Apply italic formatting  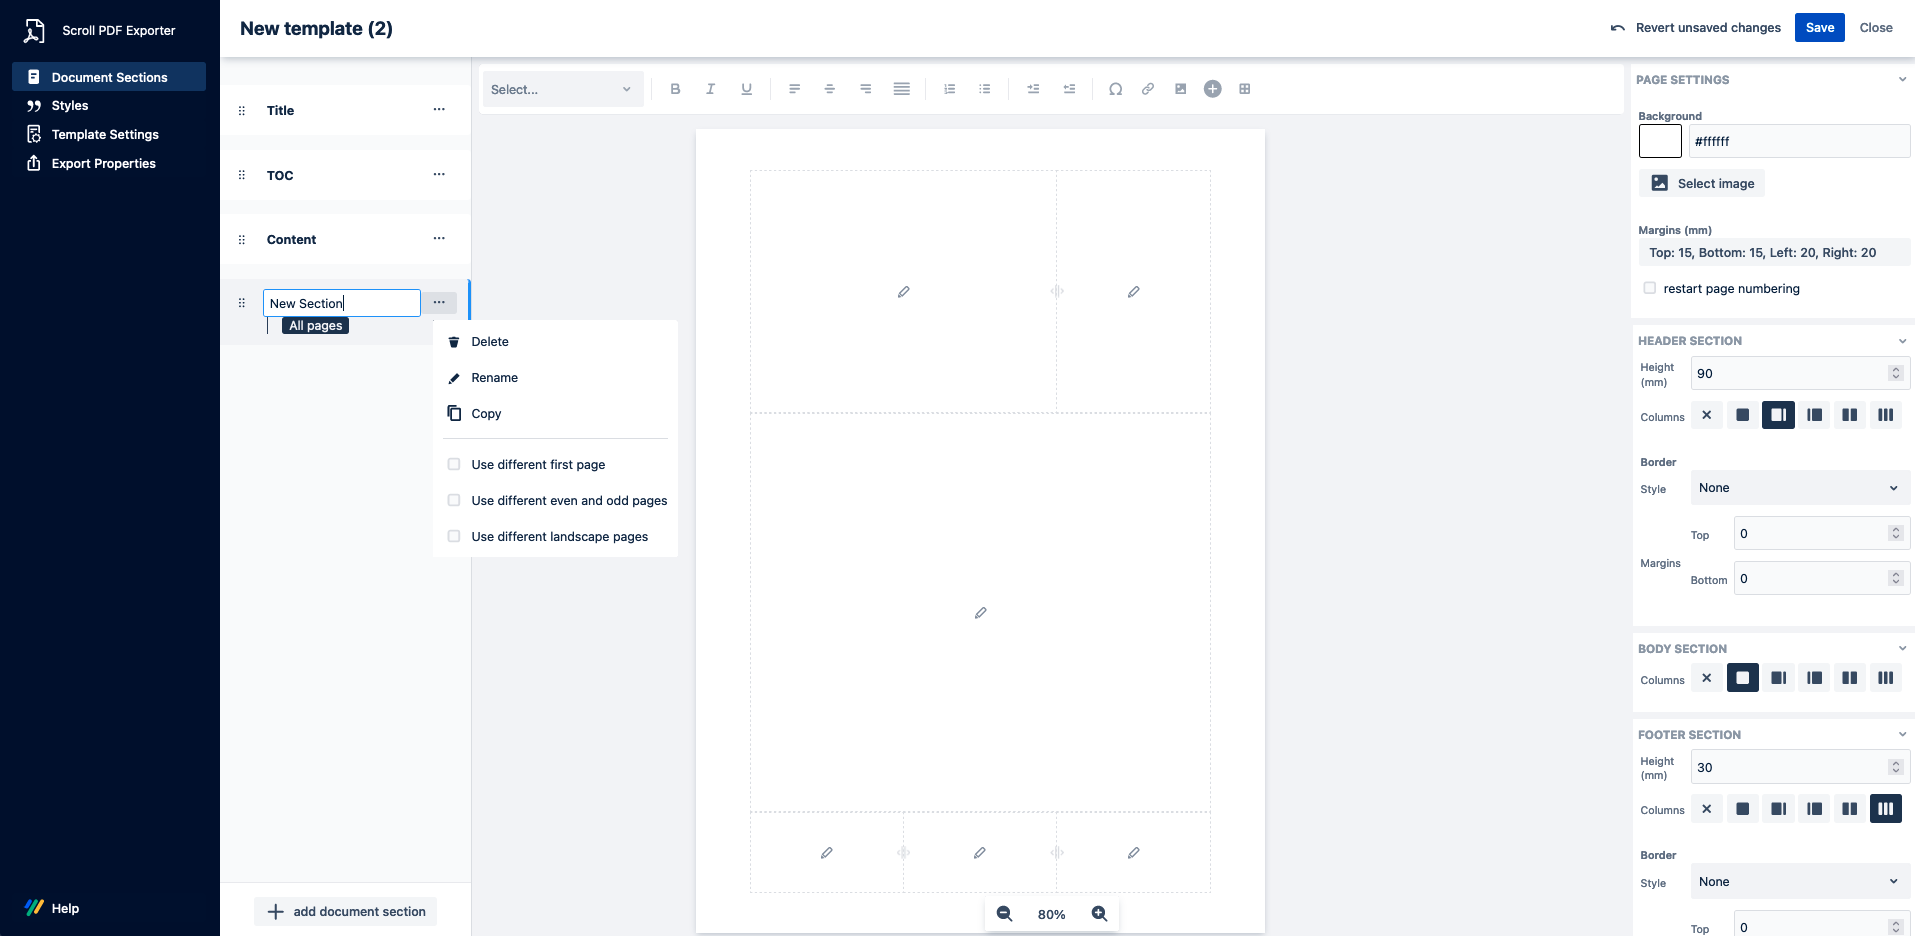click(710, 89)
